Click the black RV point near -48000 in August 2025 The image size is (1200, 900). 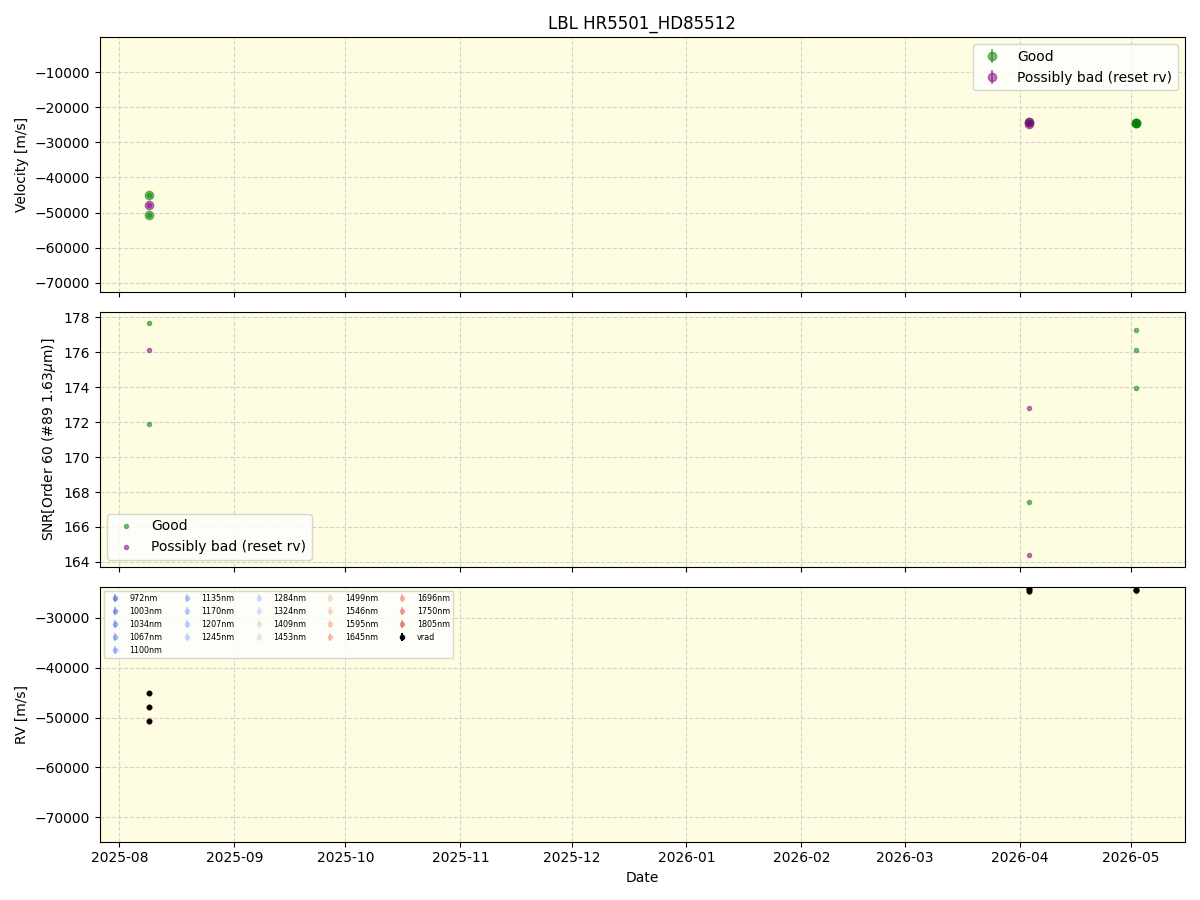coord(149,707)
